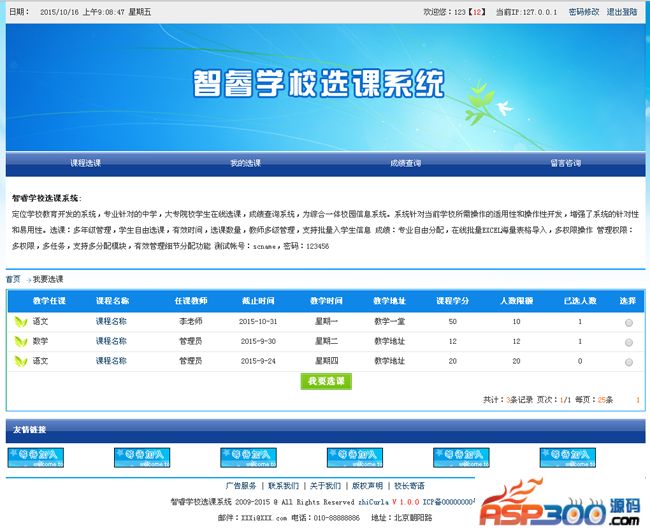Image resolution: width=650 pixels, height=530 pixels.
Task: Open the 我的选课 navigation tab
Action: click(245, 163)
